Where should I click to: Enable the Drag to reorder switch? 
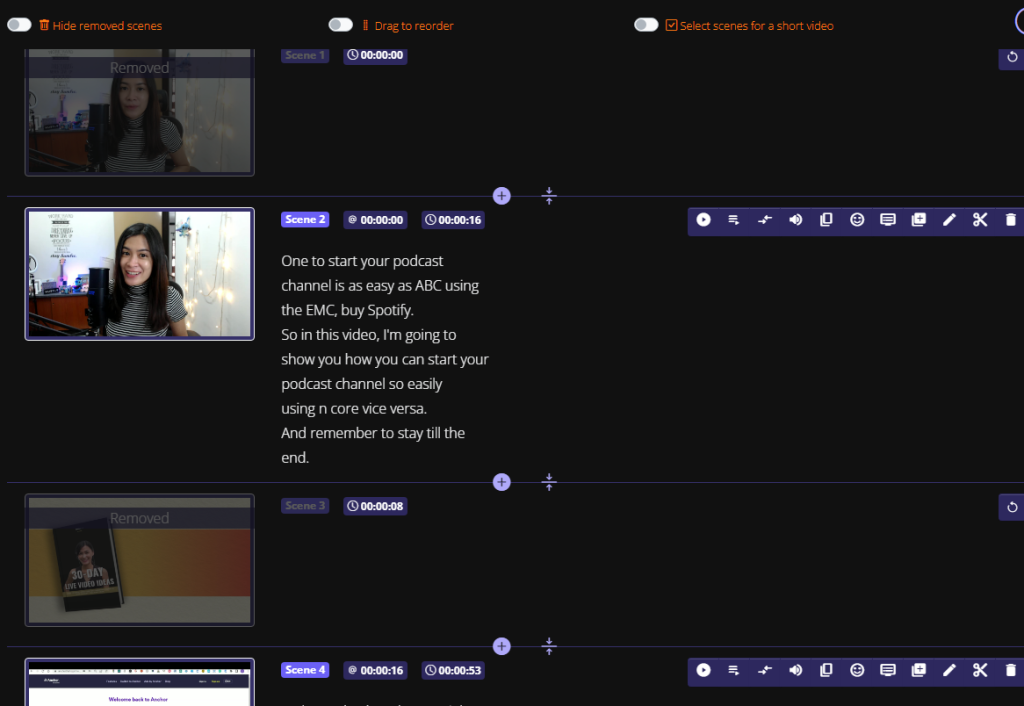[341, 25]
